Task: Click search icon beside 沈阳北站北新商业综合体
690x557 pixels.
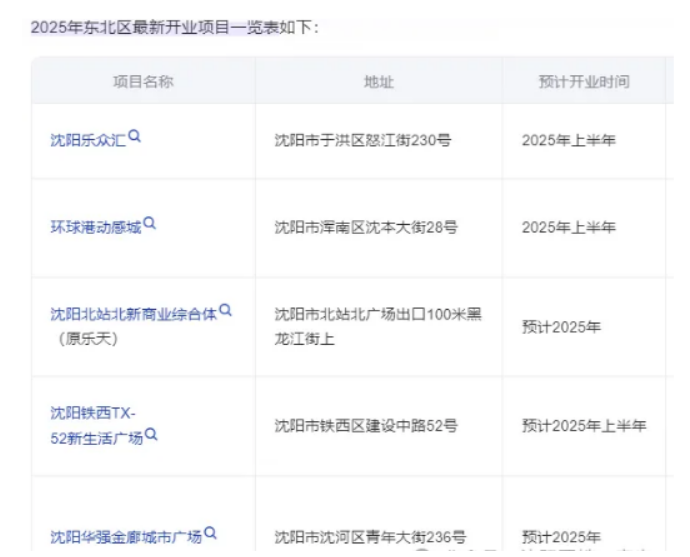Action: [225, 310]
